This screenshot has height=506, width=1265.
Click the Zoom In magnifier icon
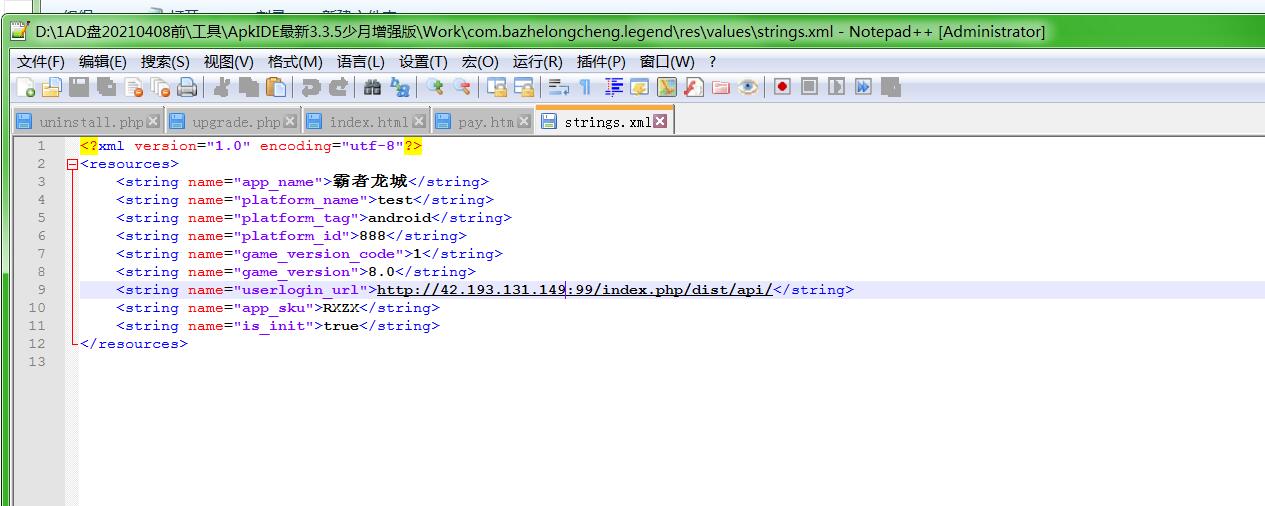[434, 88]
